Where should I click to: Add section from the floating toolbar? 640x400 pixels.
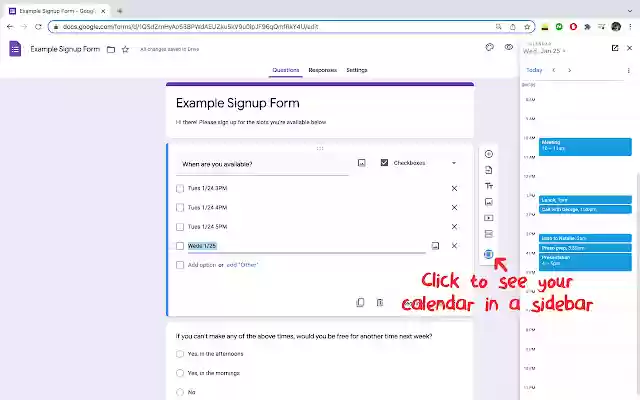pyautogui.click(x=489, y=234)
